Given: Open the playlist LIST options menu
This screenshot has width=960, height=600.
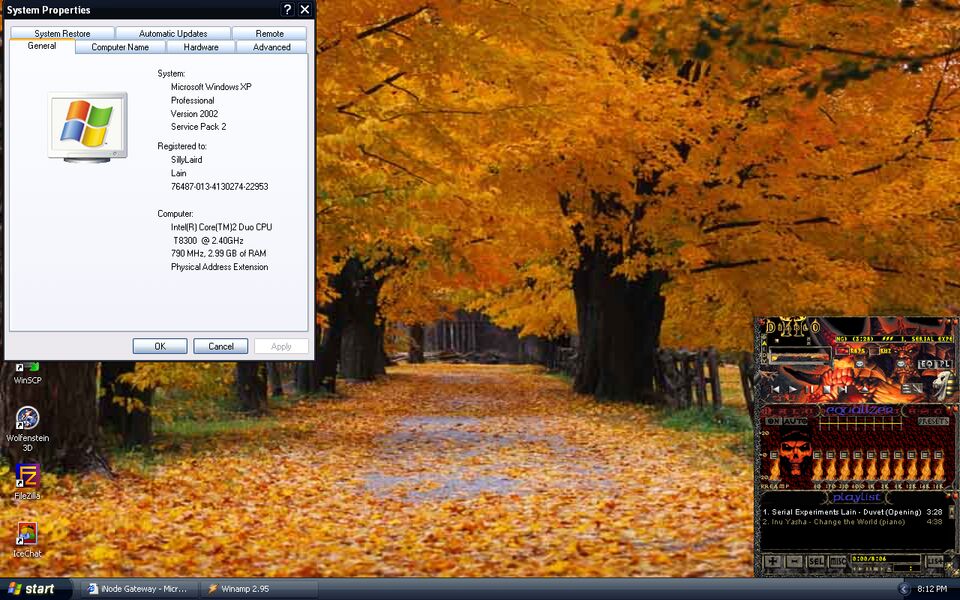Looking at the screenshot, I should (x=934, y=561).
